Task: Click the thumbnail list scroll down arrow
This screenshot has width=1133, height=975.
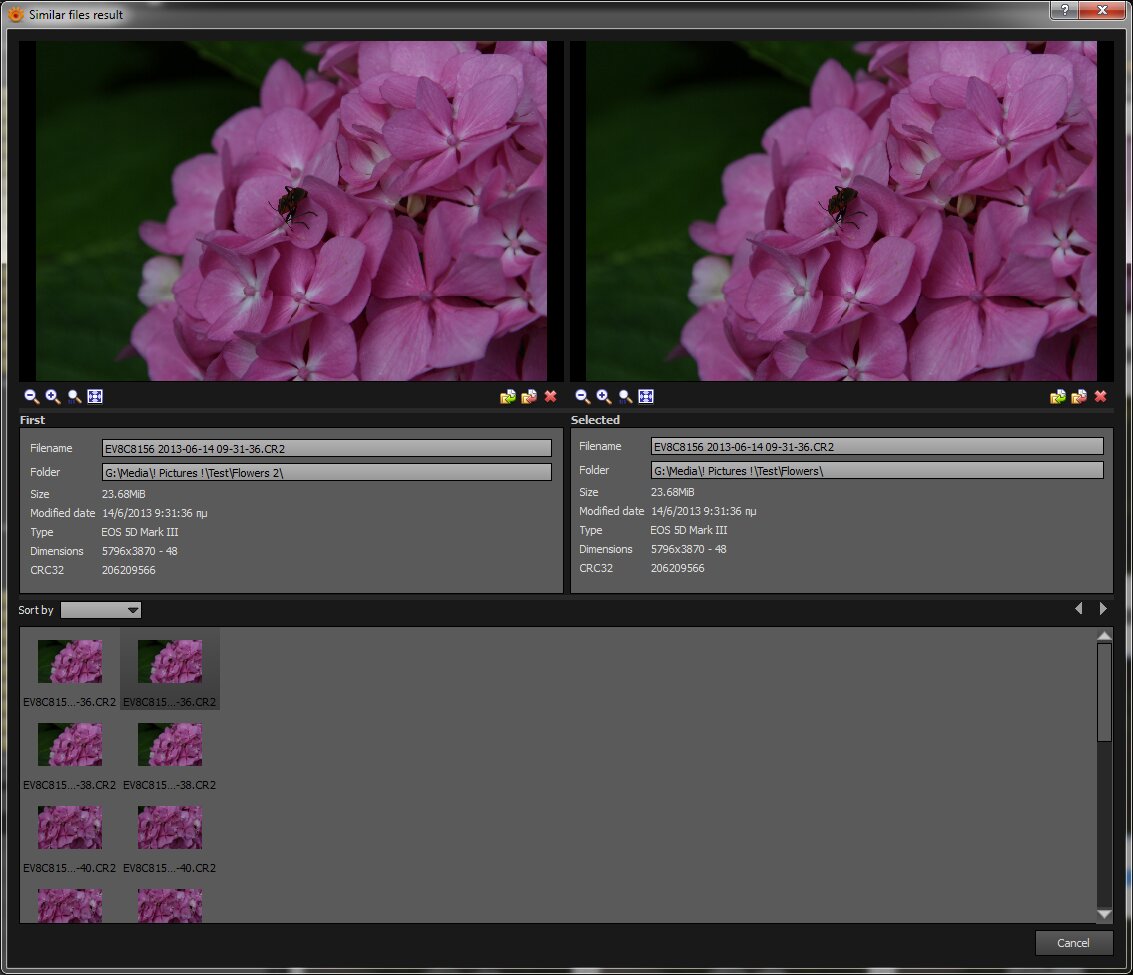Action: (1104, 914)
